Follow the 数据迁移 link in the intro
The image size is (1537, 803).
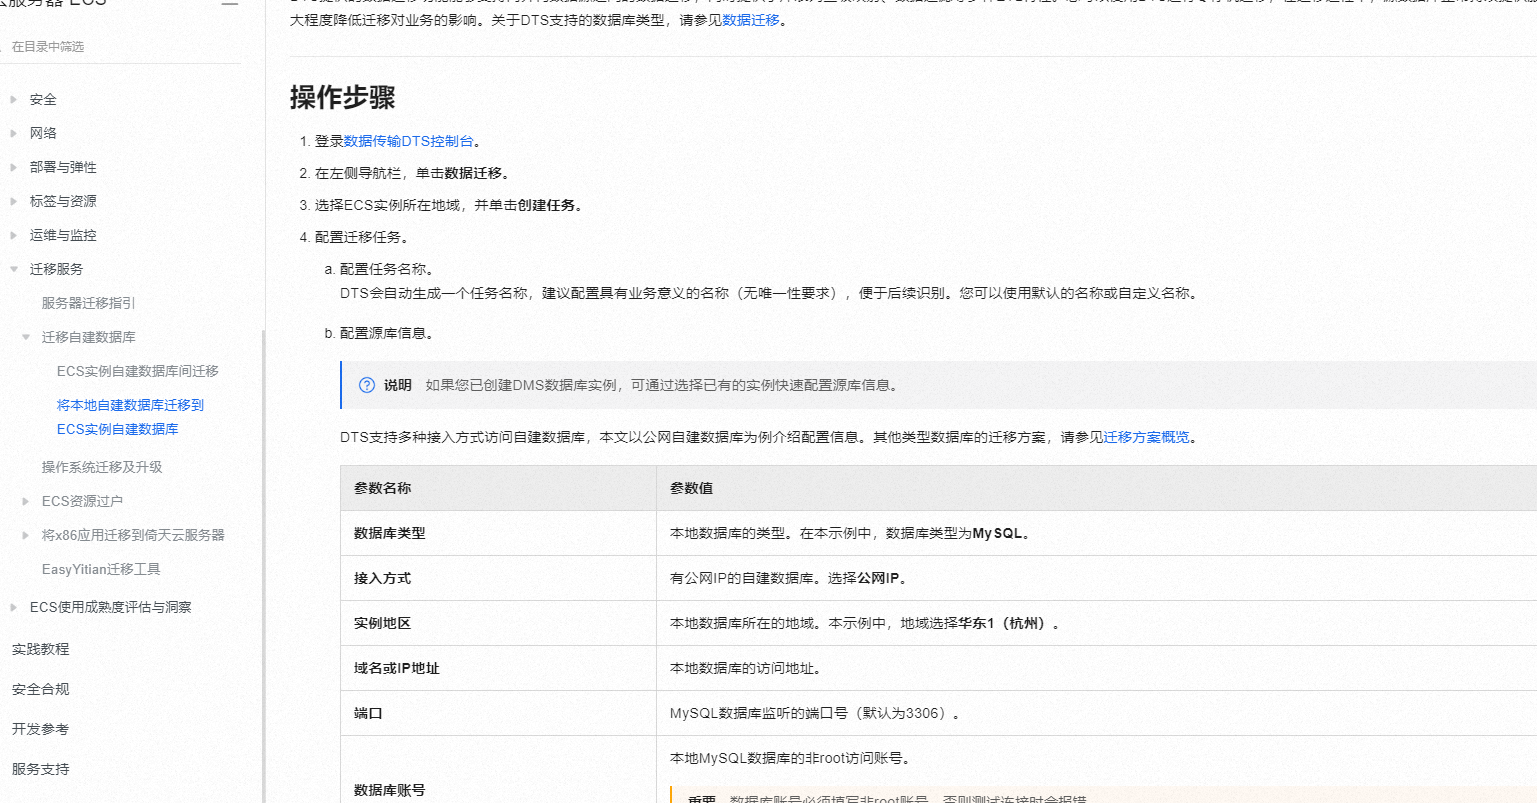(751, 20)
